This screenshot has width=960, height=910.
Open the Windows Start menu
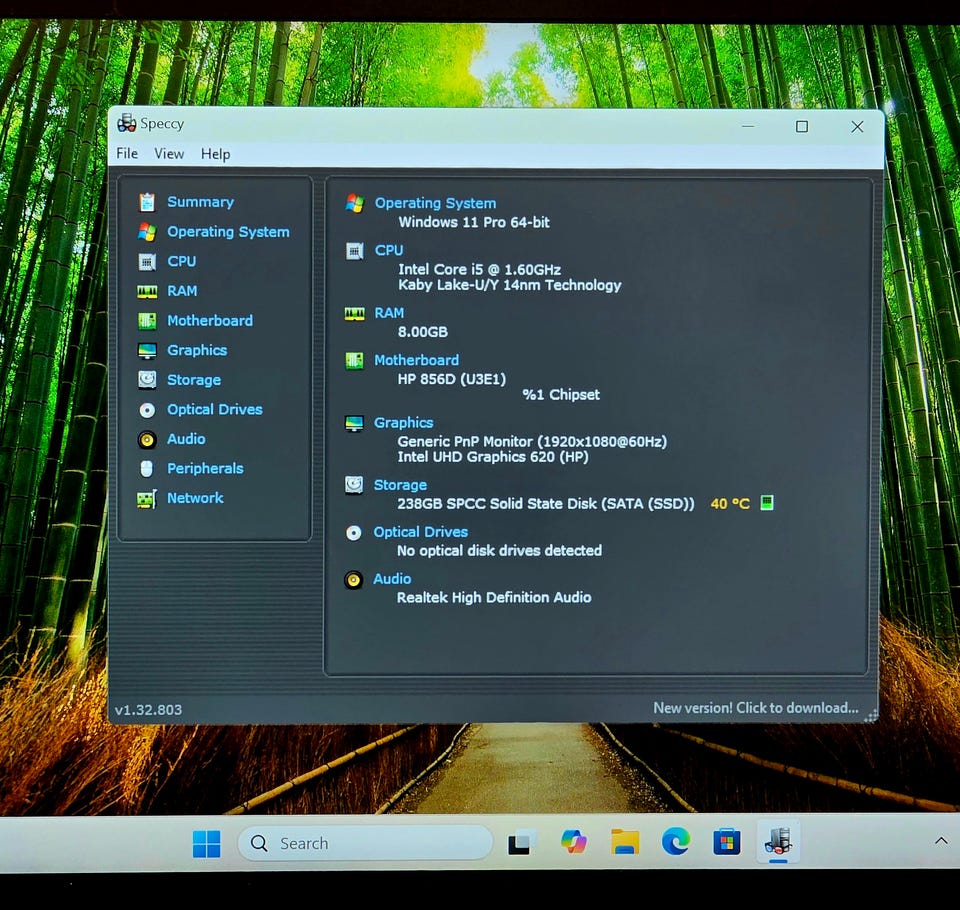click(x=207, y=844)
